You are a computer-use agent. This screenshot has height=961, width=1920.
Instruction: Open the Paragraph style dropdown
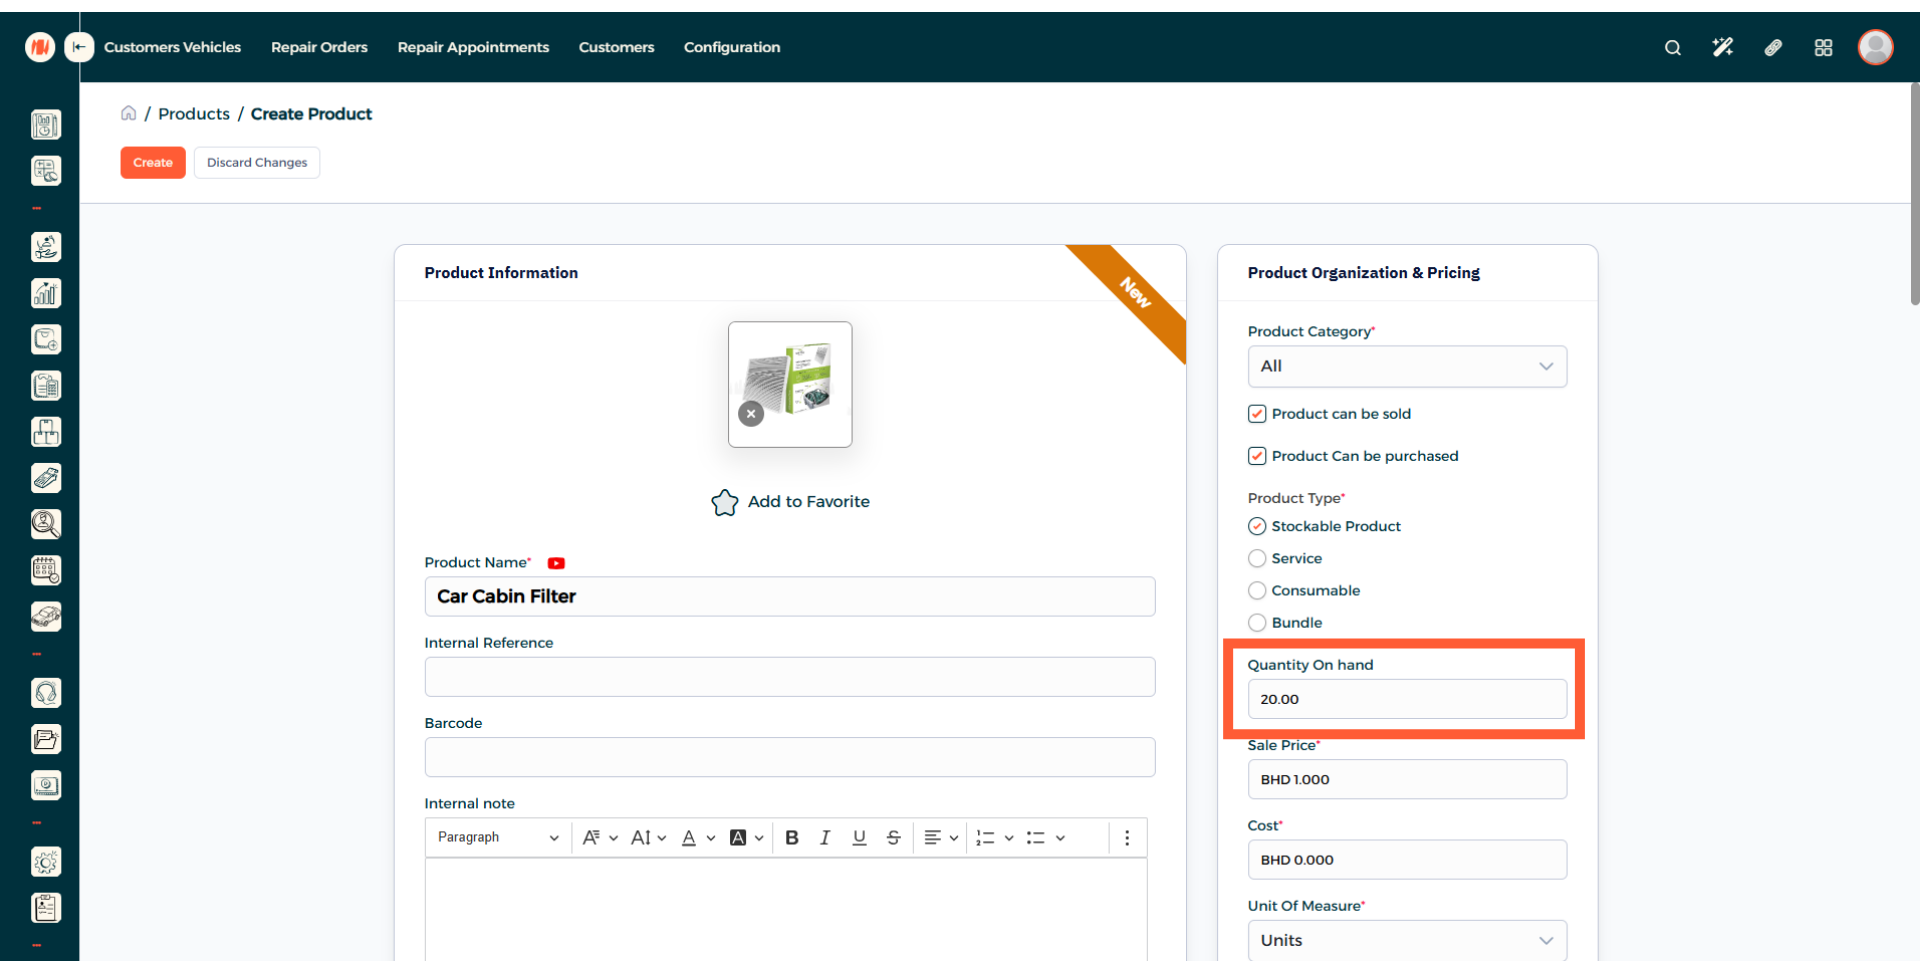coord(497,838)
